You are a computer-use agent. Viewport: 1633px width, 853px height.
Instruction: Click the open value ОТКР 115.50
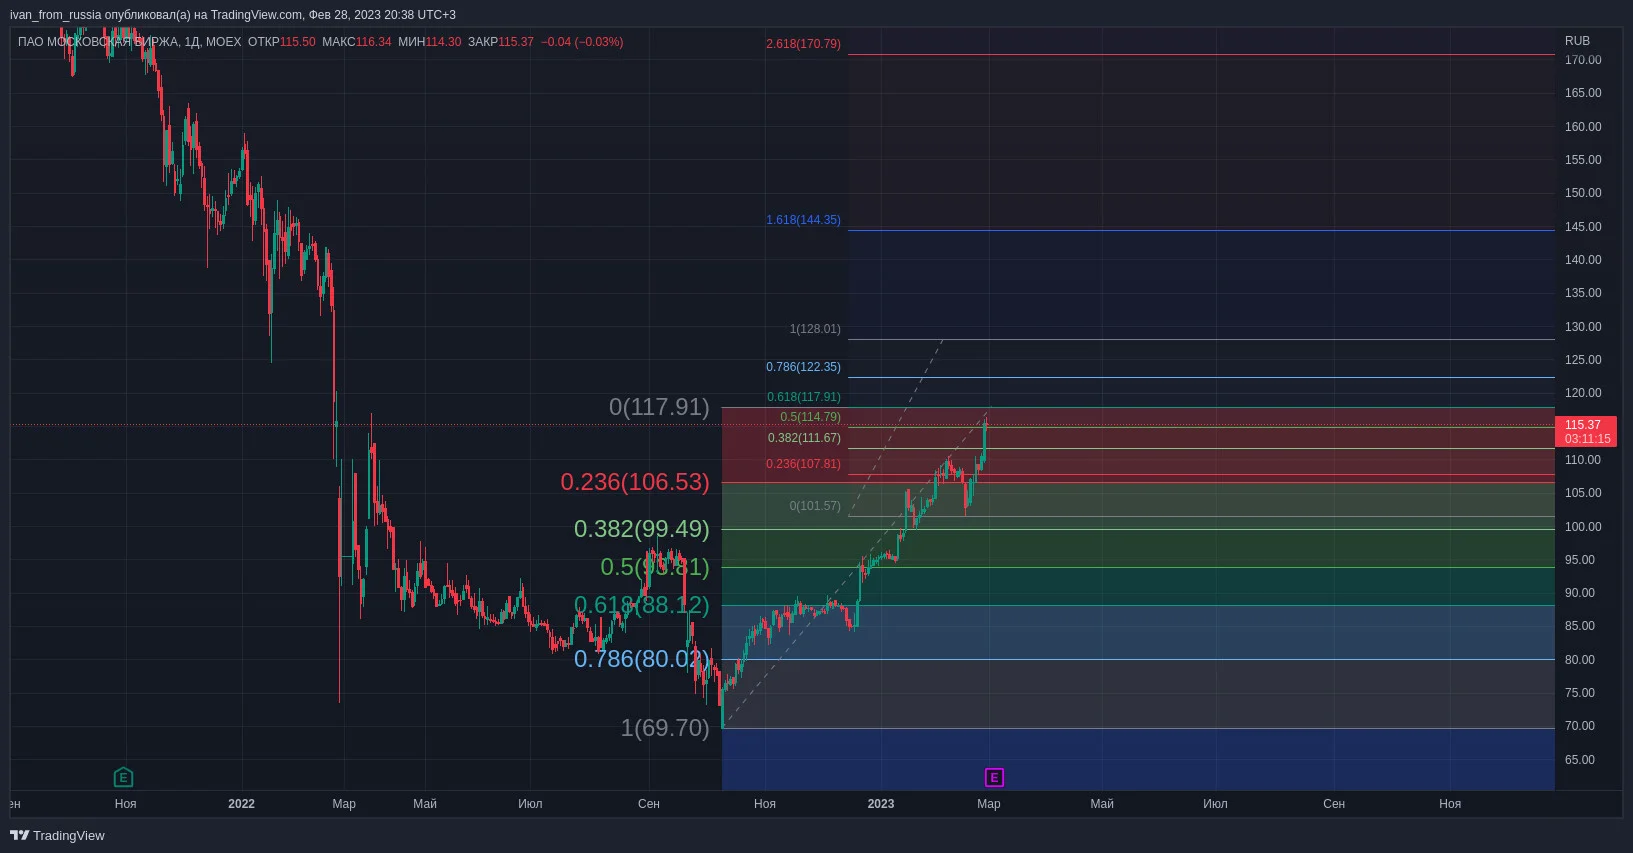pos(281,42)
